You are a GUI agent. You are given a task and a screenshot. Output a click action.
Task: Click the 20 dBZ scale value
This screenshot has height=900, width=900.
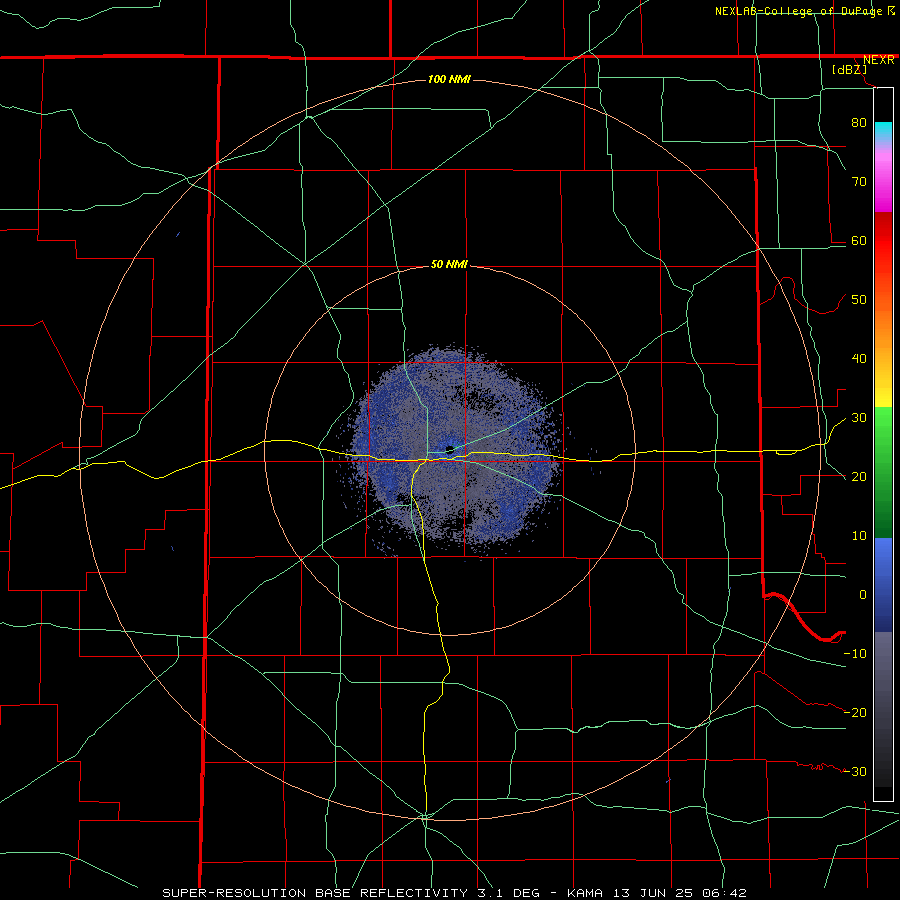pos(859,476)
